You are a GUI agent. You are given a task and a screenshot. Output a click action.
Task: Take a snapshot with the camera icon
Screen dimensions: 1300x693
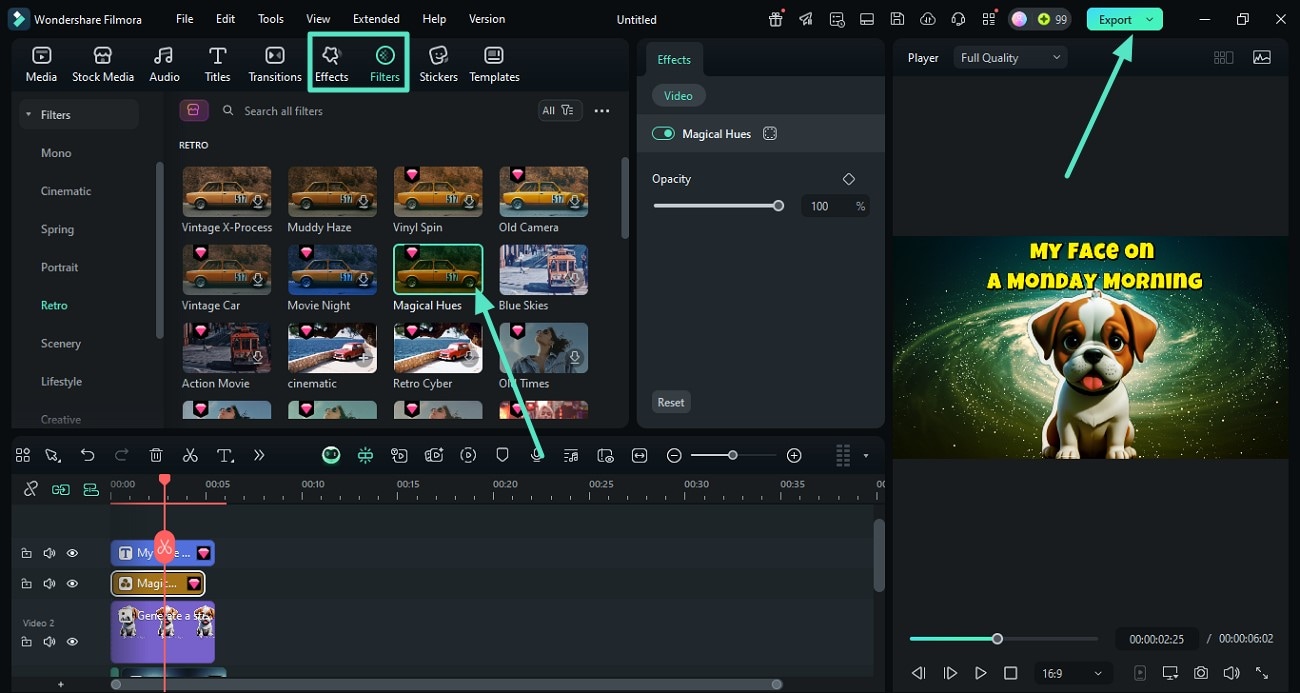tap(1201, 673)
